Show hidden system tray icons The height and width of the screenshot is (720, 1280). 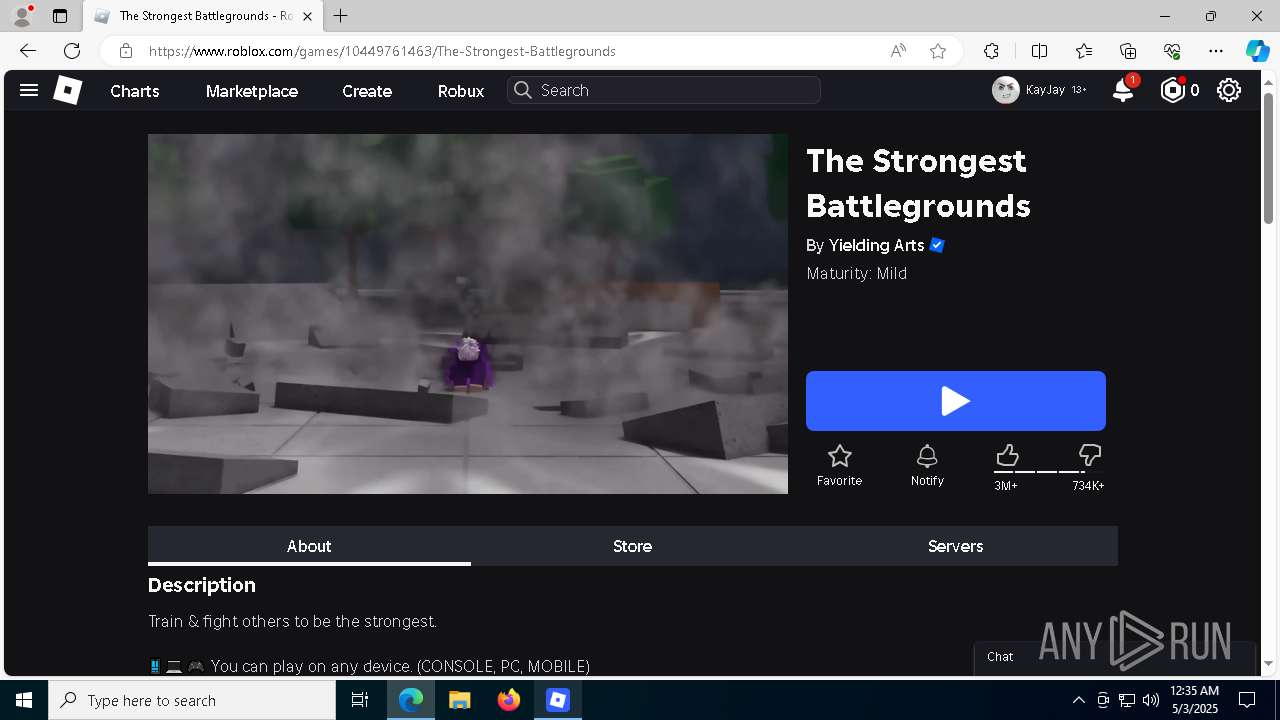click(x=1078, y=700)
